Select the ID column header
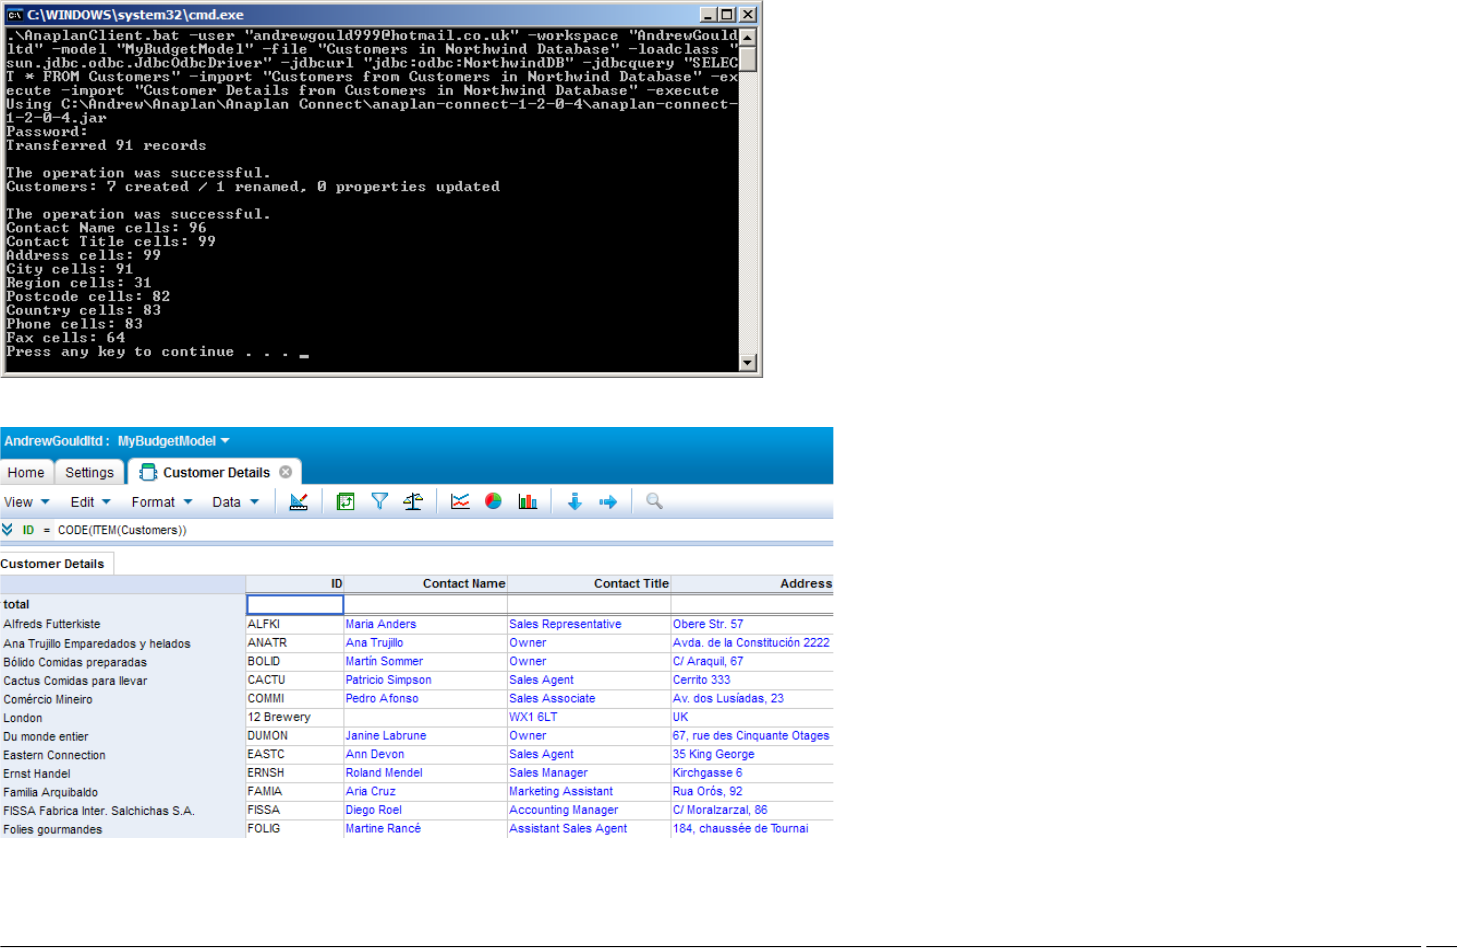 295,584
